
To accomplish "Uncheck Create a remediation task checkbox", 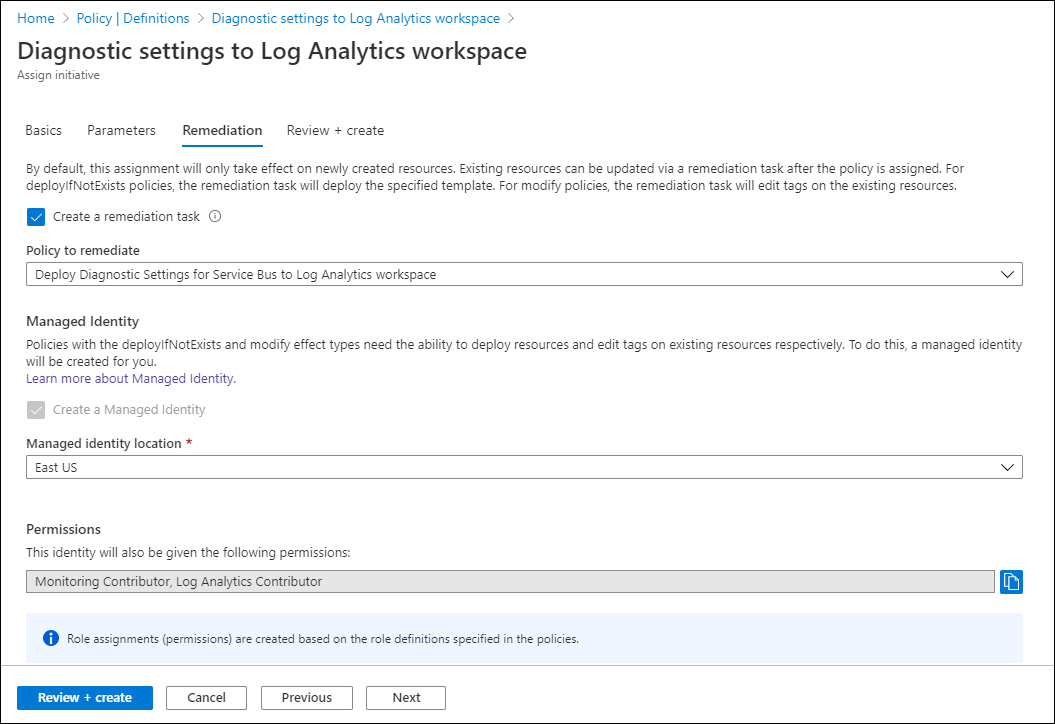I will pyautogui.click(x=36, y=216).
